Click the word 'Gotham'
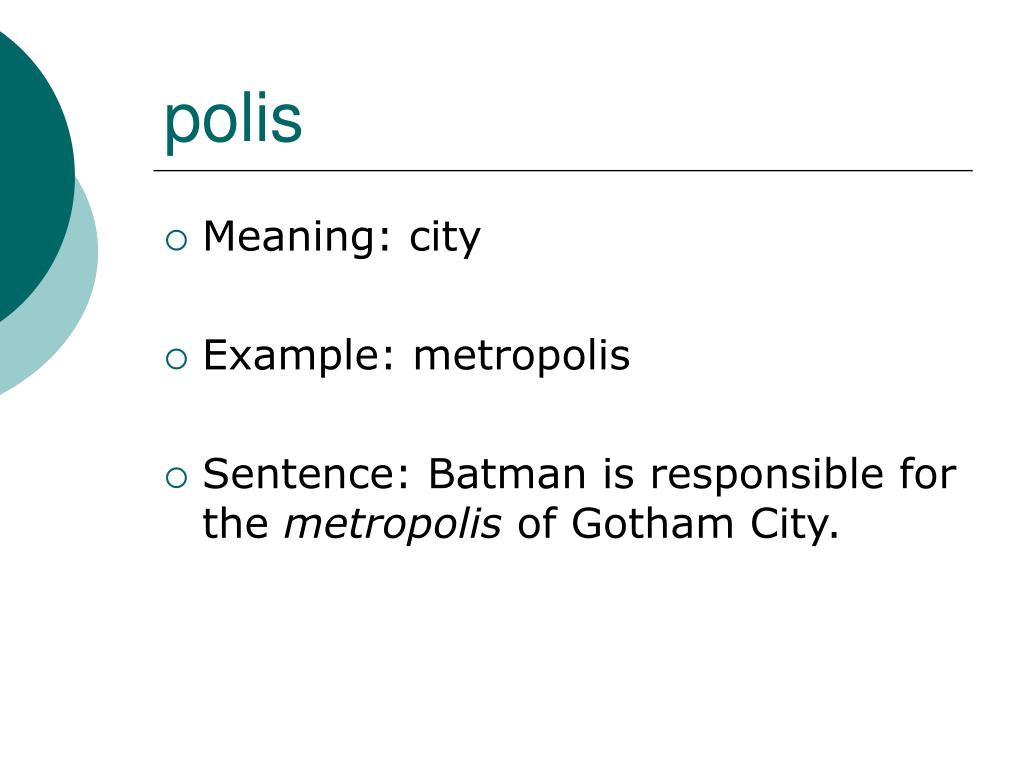The width and height of the screenshot is (1024, 768). [x=652, y=524]
